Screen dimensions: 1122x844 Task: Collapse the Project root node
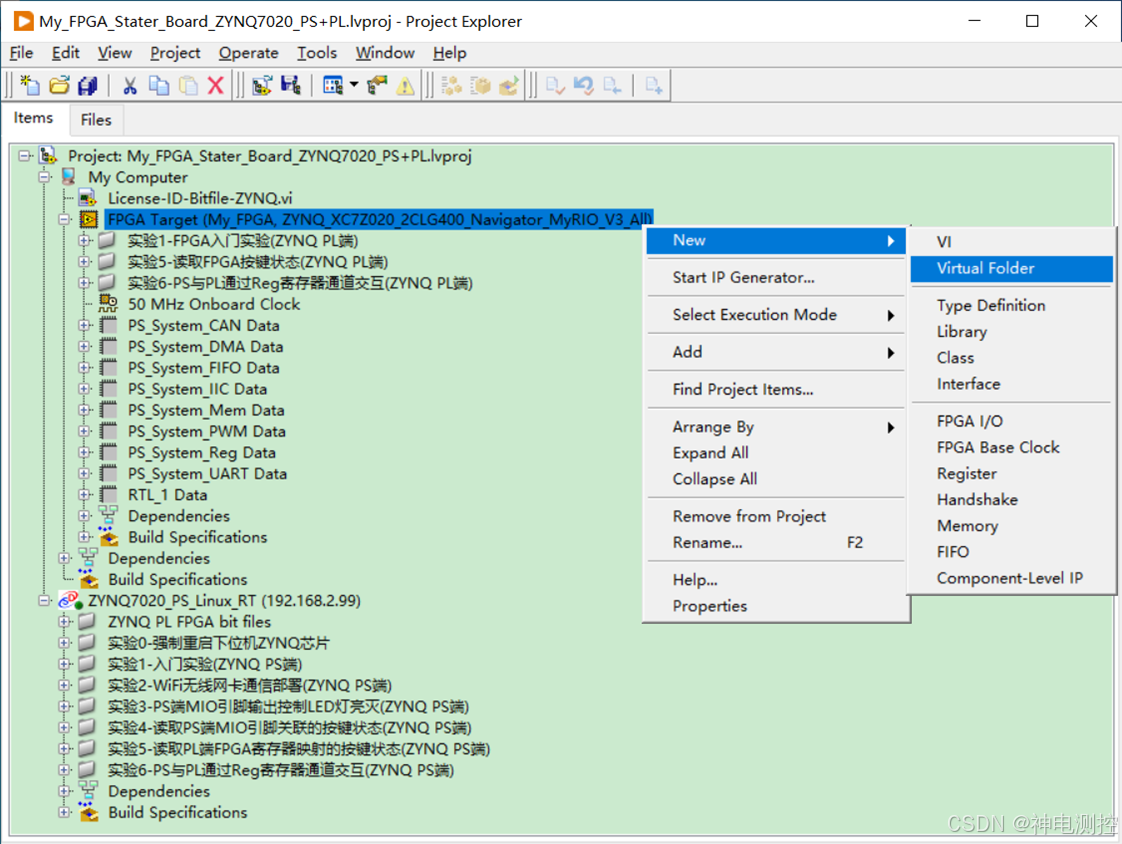25,155
